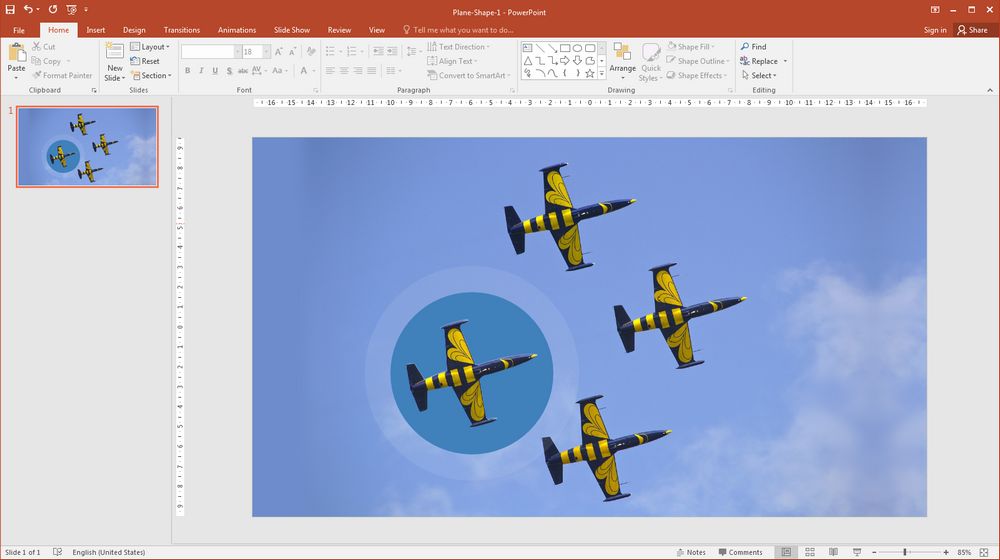The height and width of the screenshot is (560, 1000).
Task: Select the Down Arrow shape
Action: tap(577, 61)
